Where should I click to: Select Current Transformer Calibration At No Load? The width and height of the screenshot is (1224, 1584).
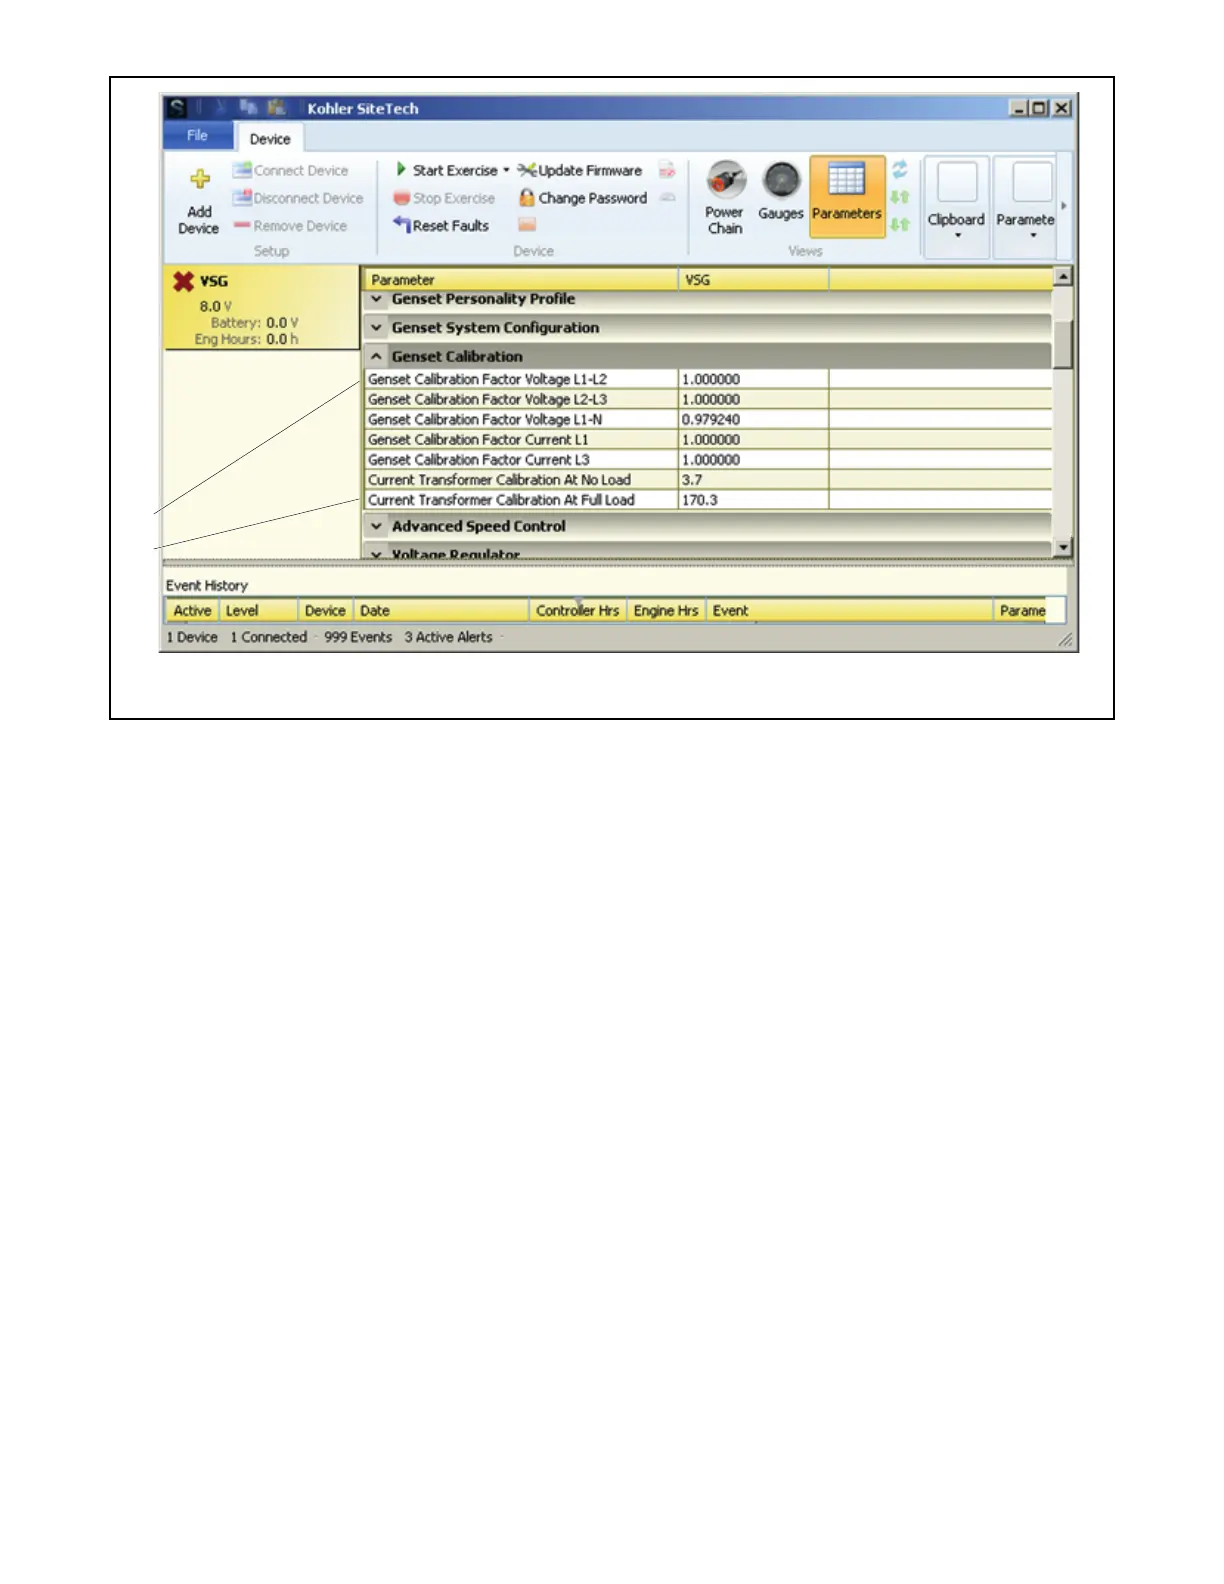(x=709, y=479)
